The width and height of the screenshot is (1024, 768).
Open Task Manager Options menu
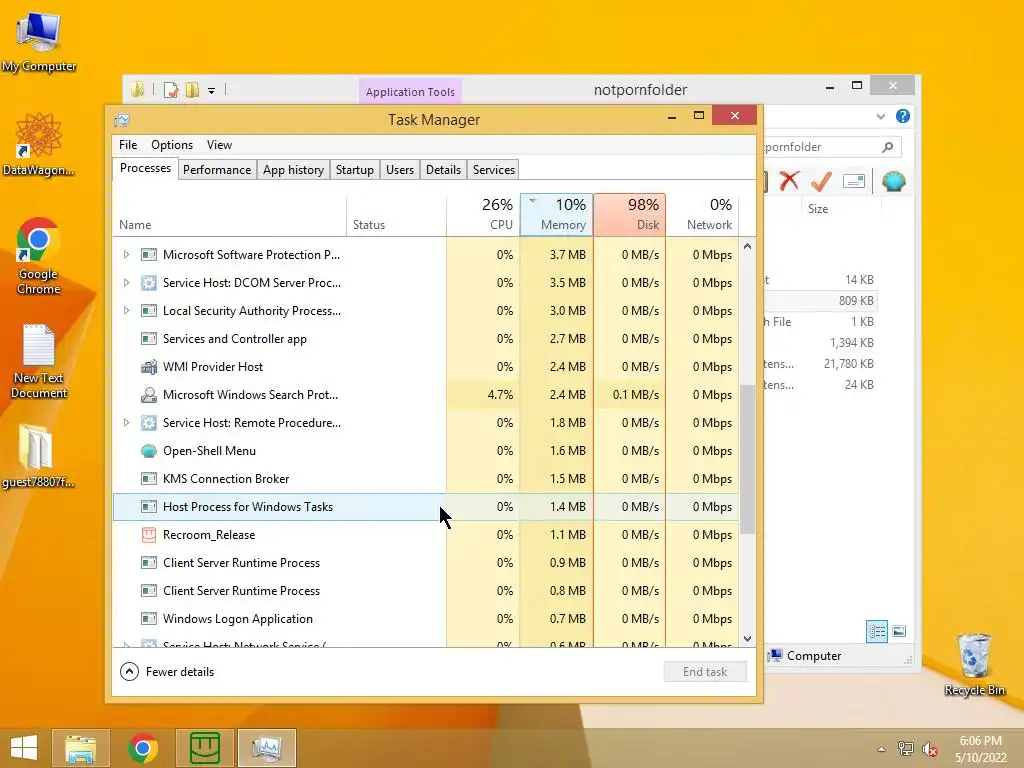[x=172, y=145]
